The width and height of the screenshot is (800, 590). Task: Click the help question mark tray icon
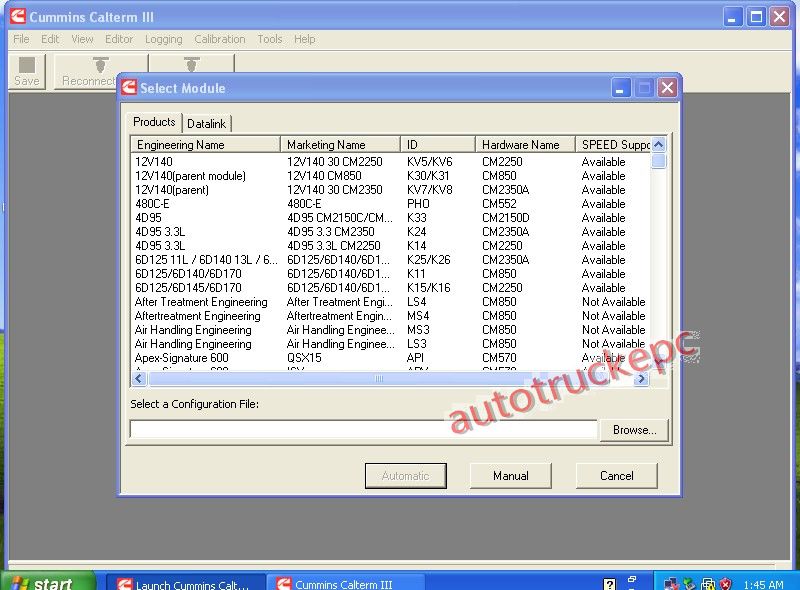tap(609, 583)
